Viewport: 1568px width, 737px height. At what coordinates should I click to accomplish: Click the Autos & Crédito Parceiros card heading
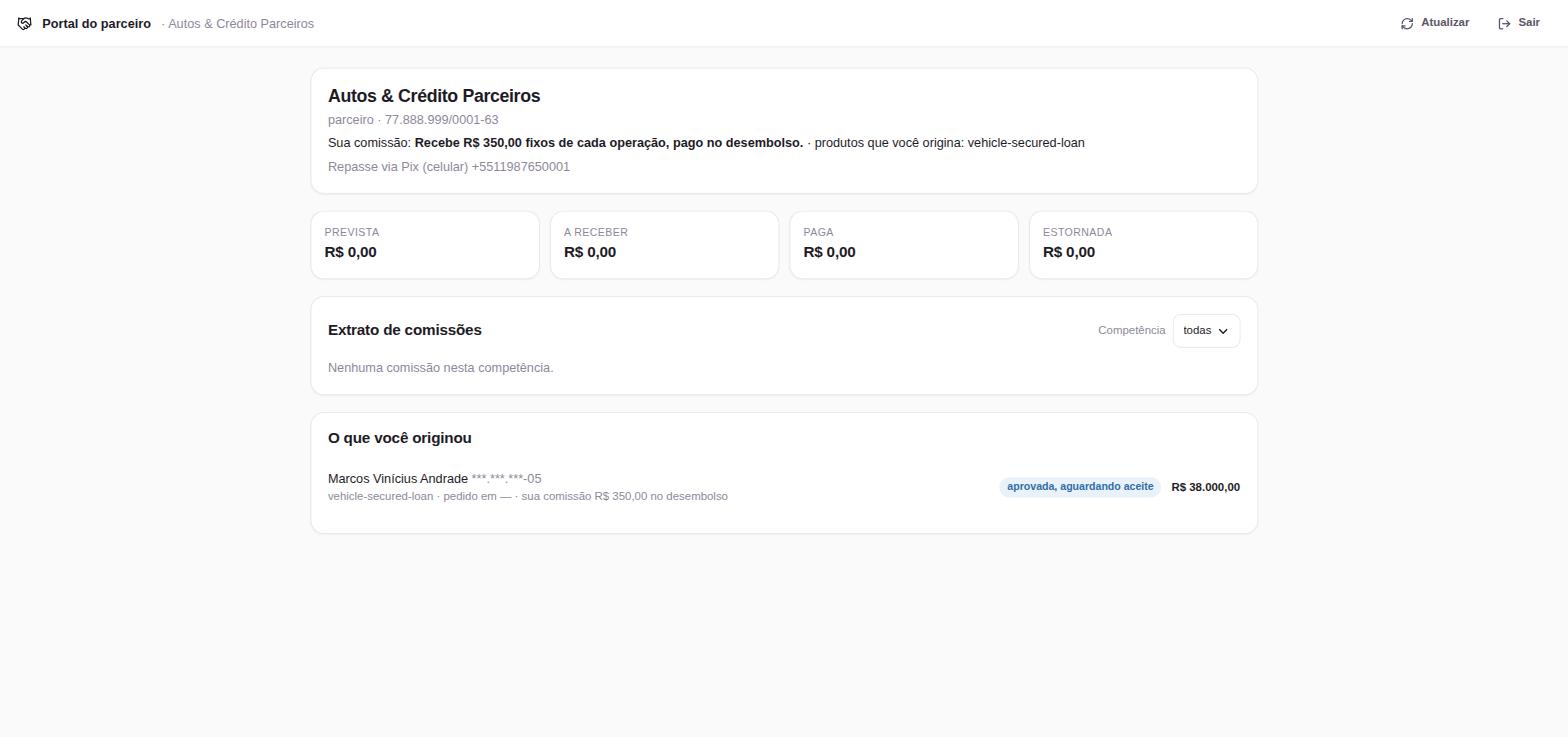pyautogui.click(x=434, y=96)
